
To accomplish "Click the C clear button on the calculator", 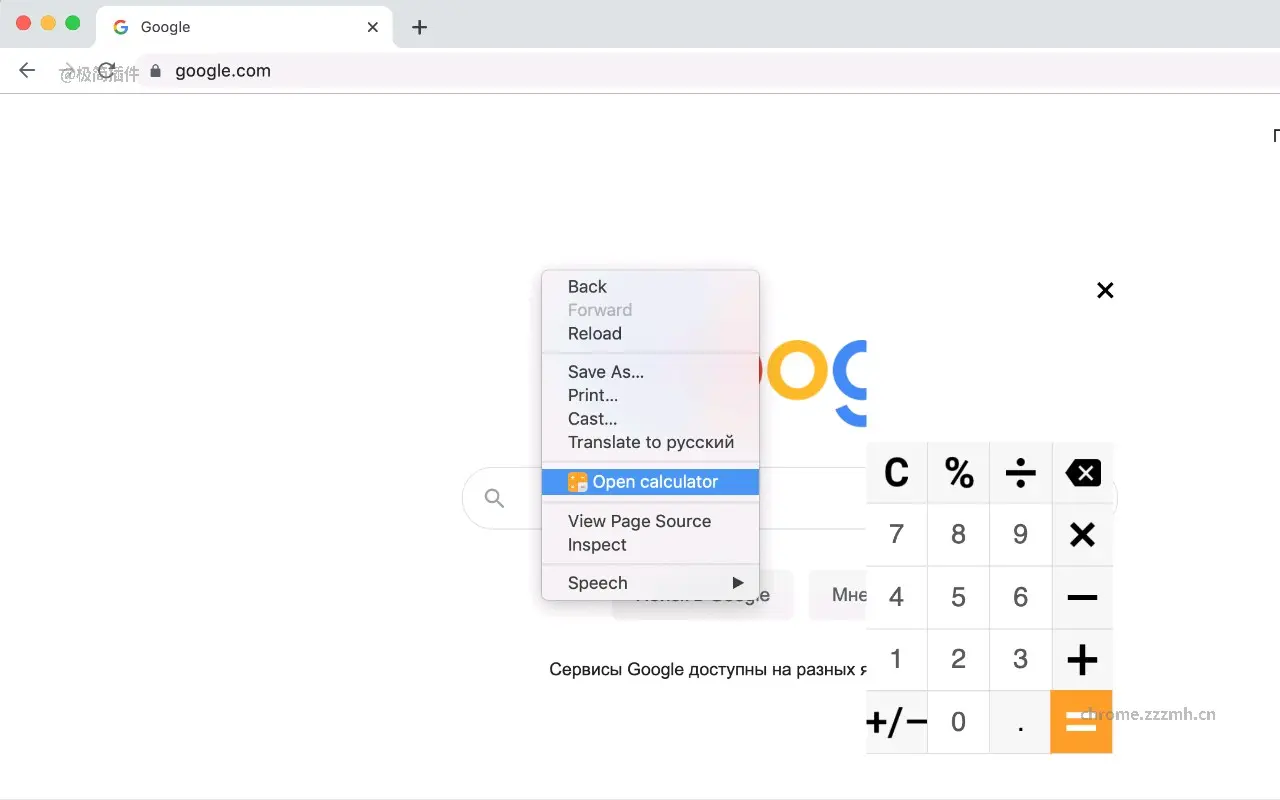I will pos(896,472).
